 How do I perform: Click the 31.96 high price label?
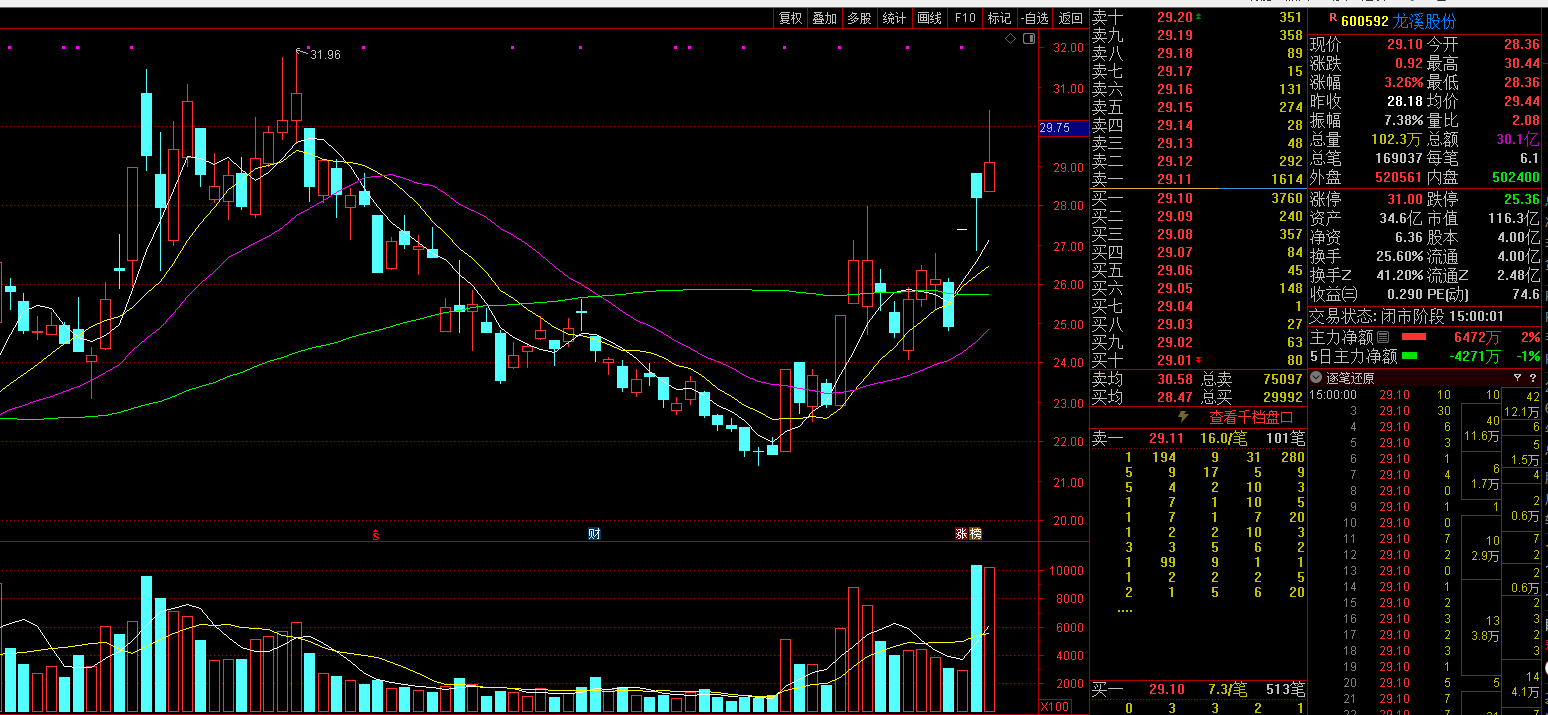coord(325,55)
